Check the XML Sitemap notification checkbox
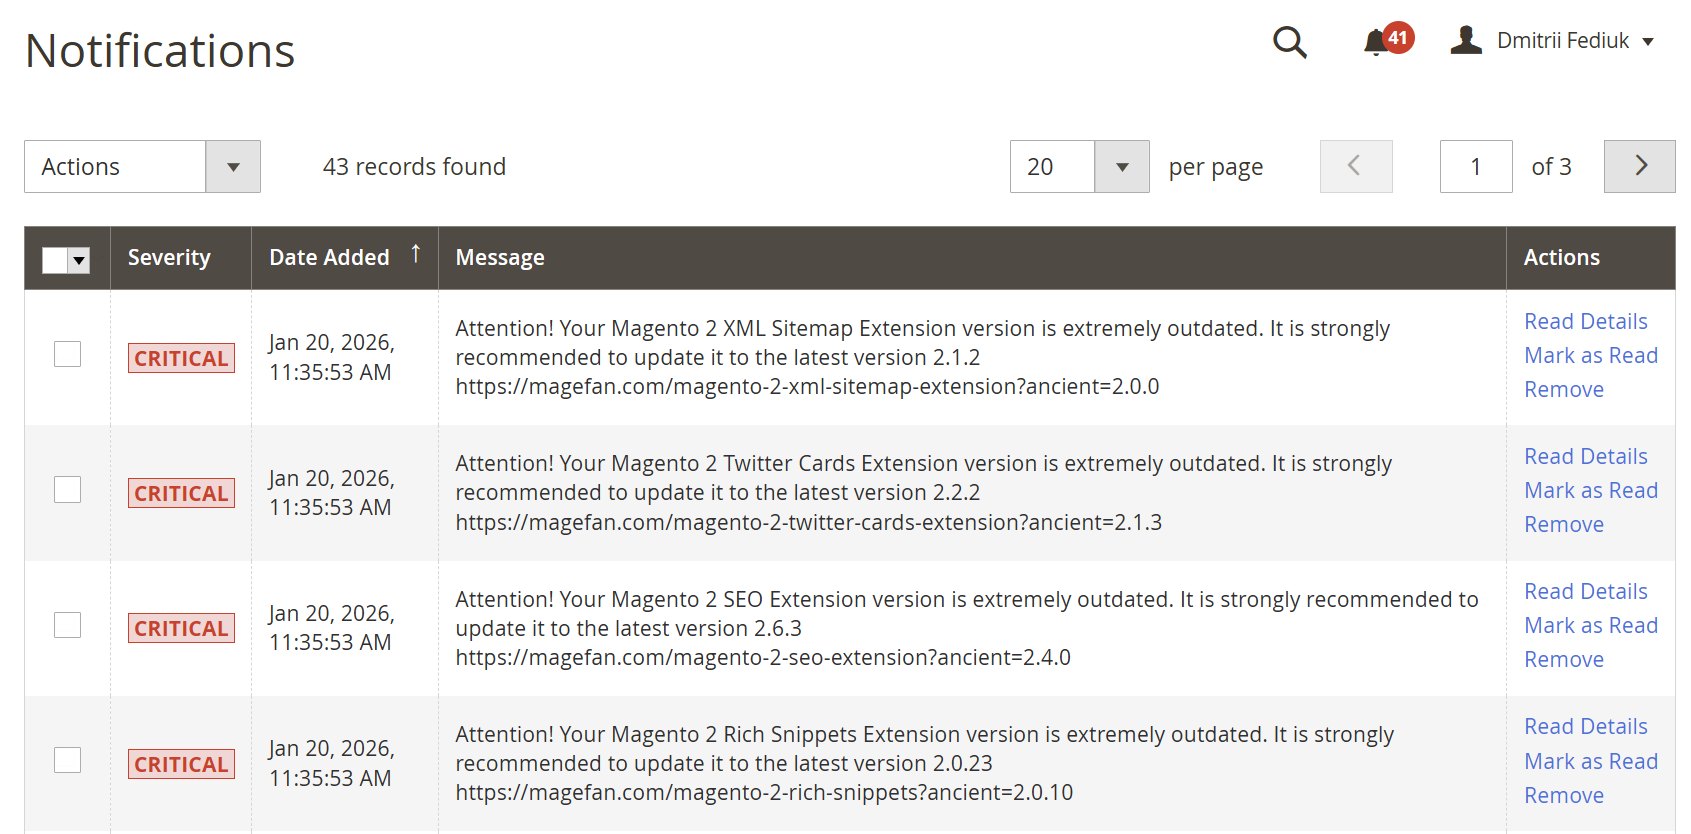 (x=67, y=354)
